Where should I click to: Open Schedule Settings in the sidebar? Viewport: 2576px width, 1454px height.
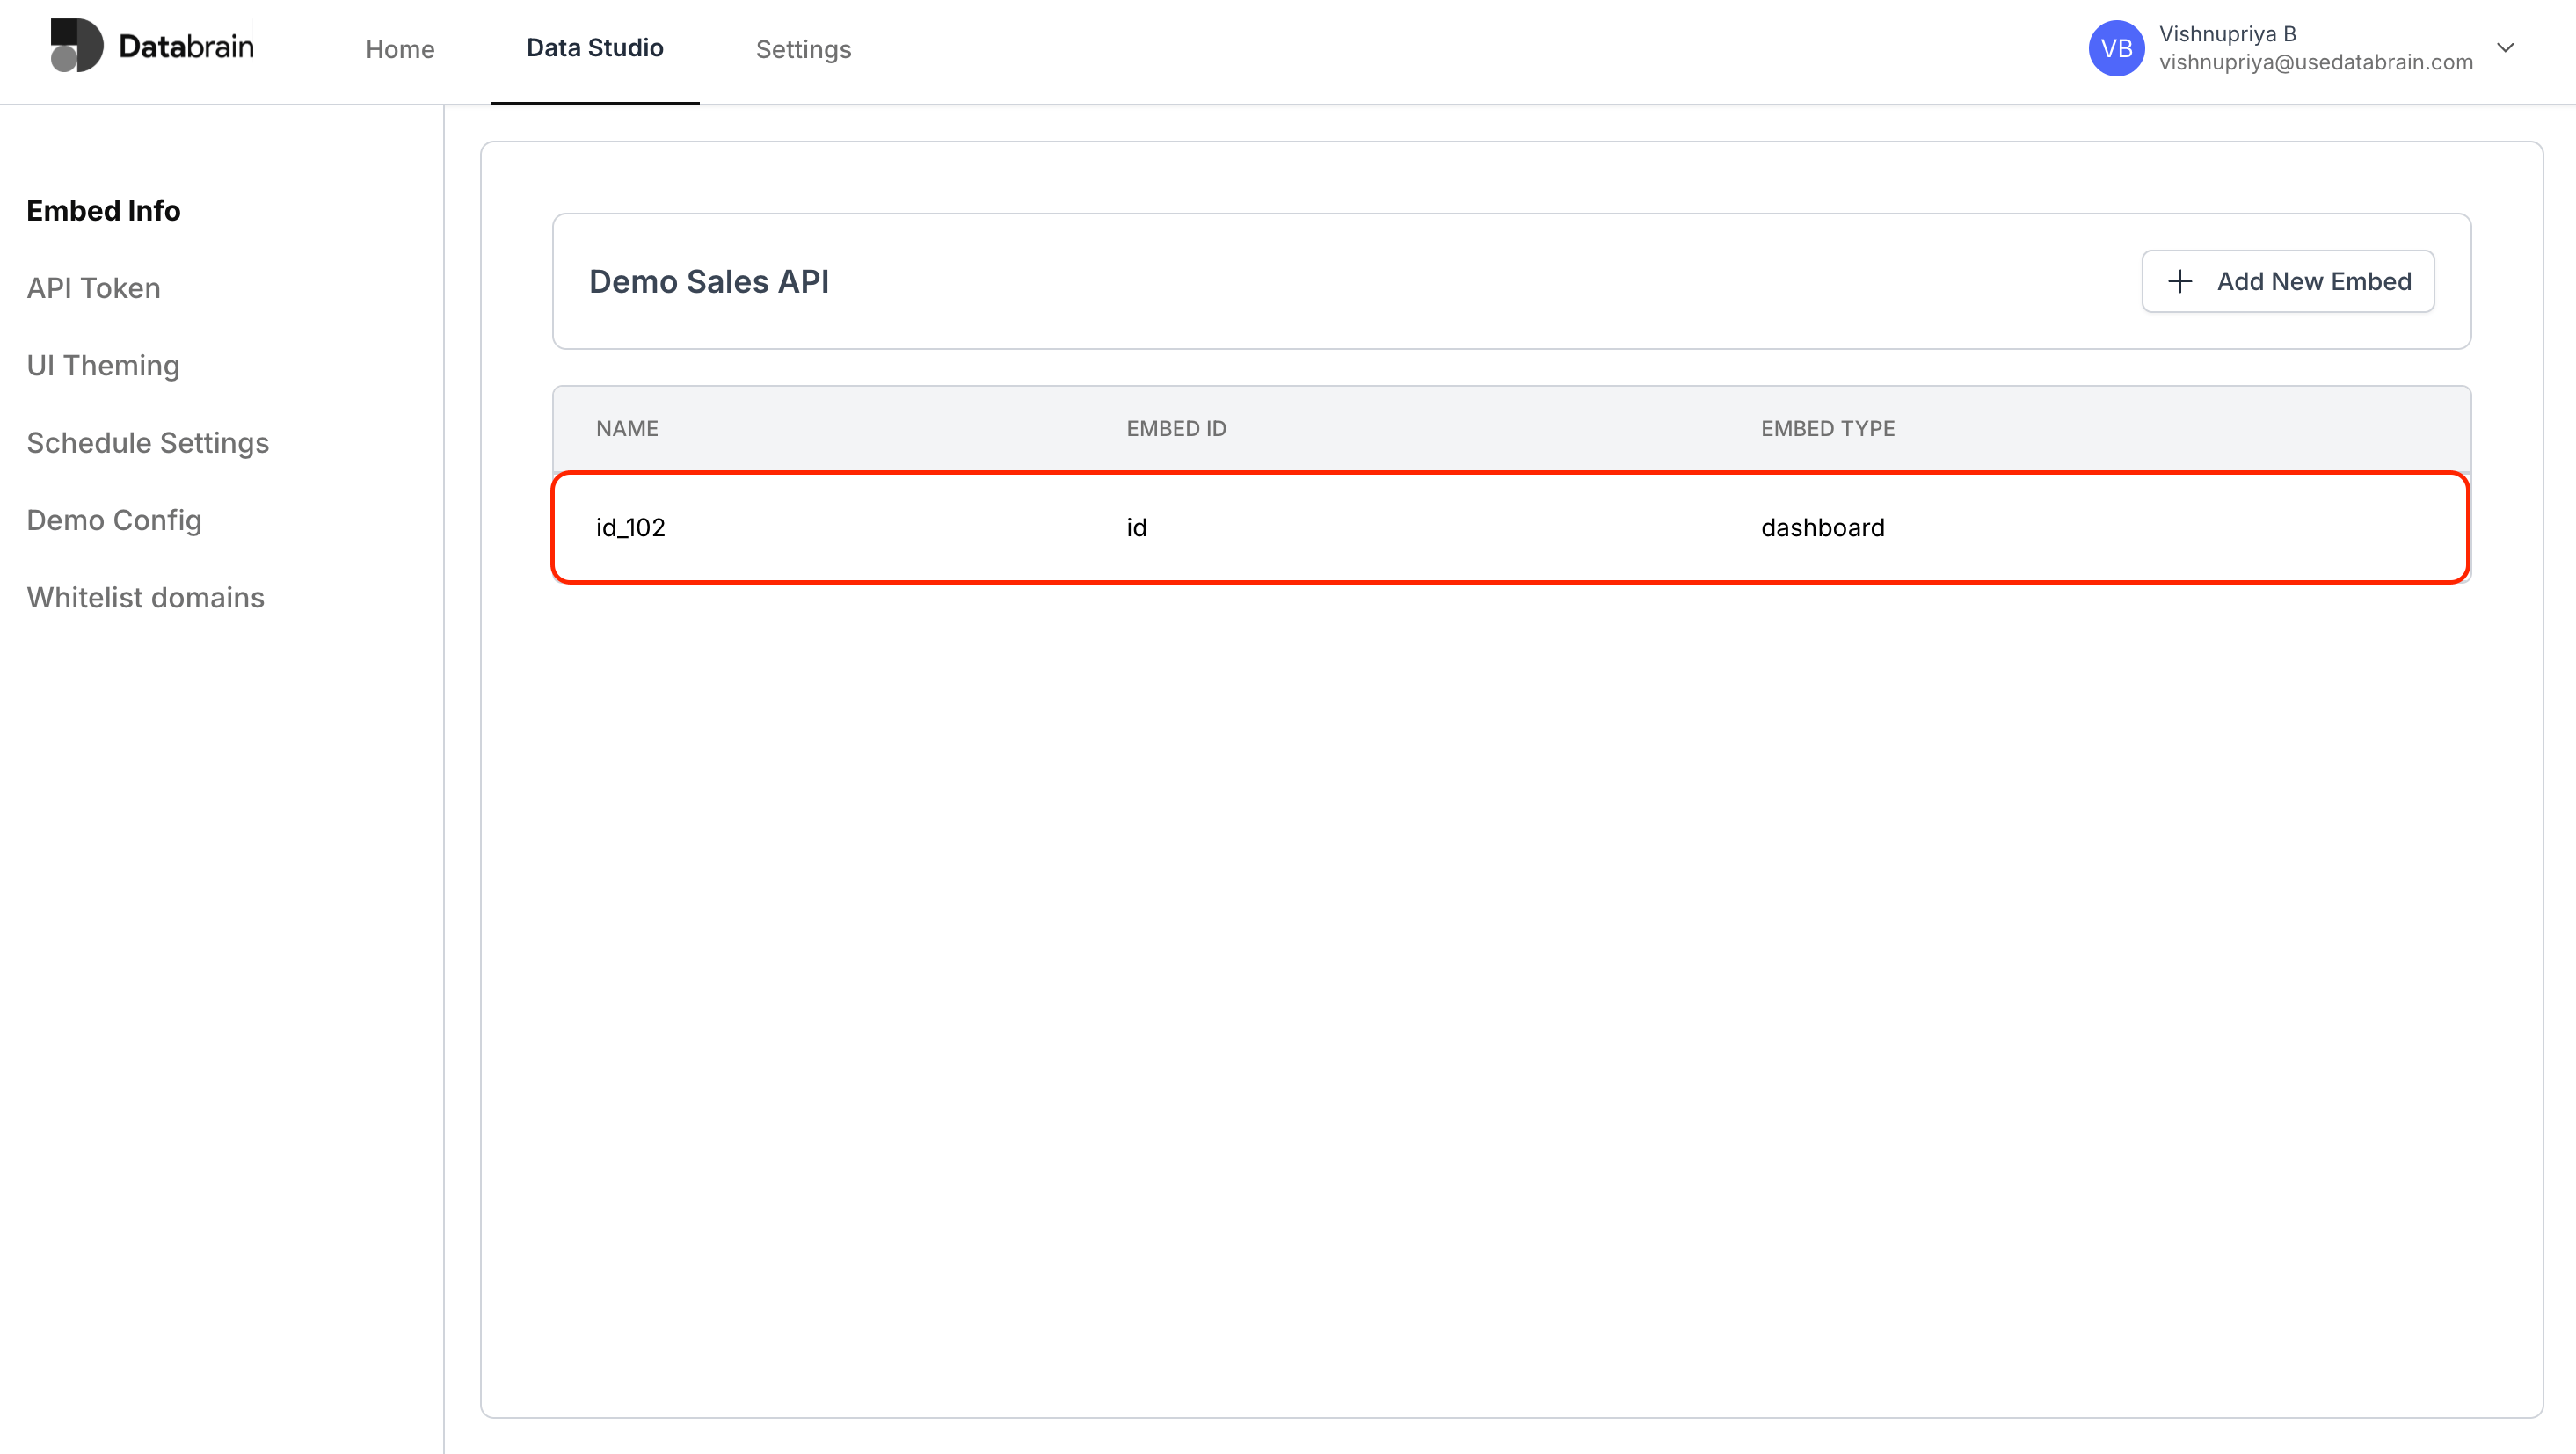click(148, 443)
